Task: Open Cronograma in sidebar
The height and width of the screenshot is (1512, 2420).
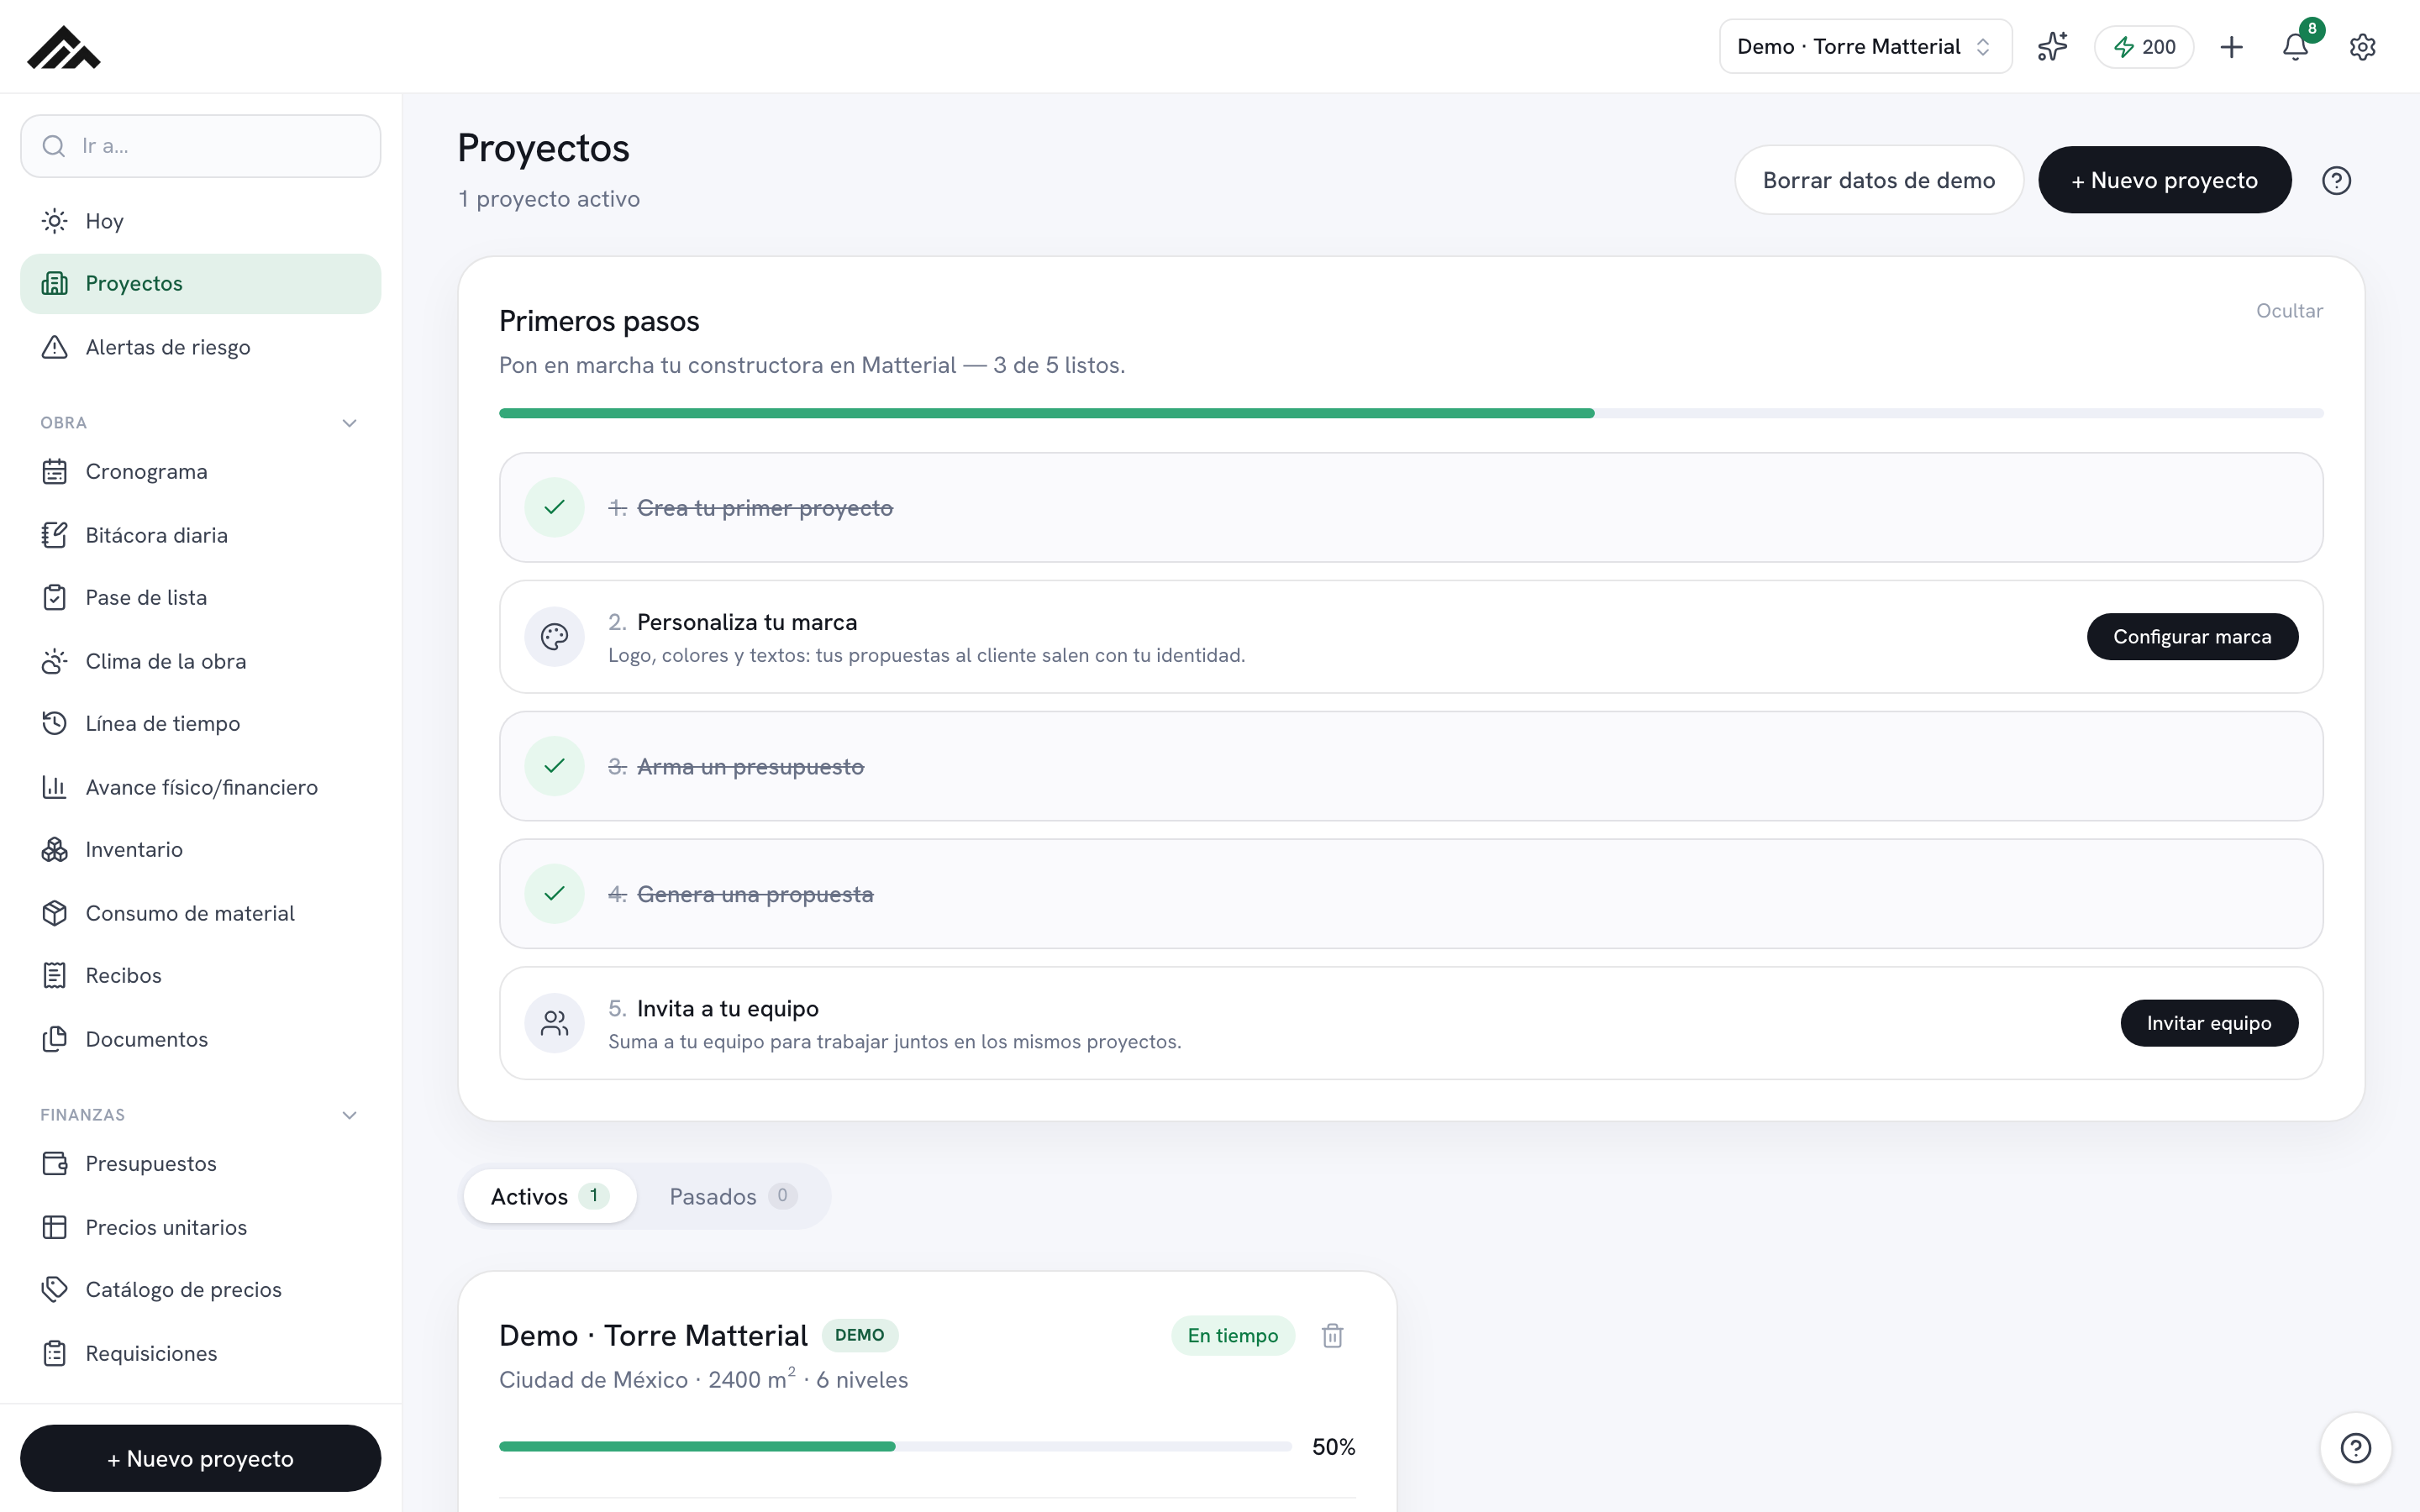Action: [x=201, y=471]
